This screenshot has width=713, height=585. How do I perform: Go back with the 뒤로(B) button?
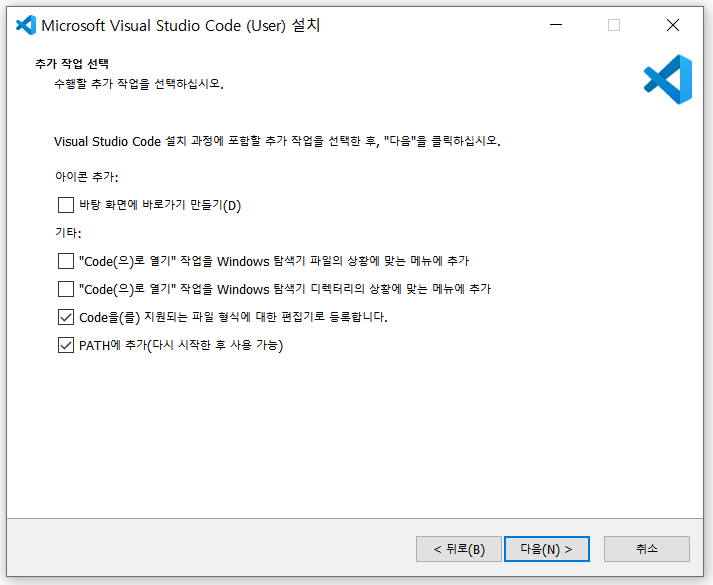point(459,549)
